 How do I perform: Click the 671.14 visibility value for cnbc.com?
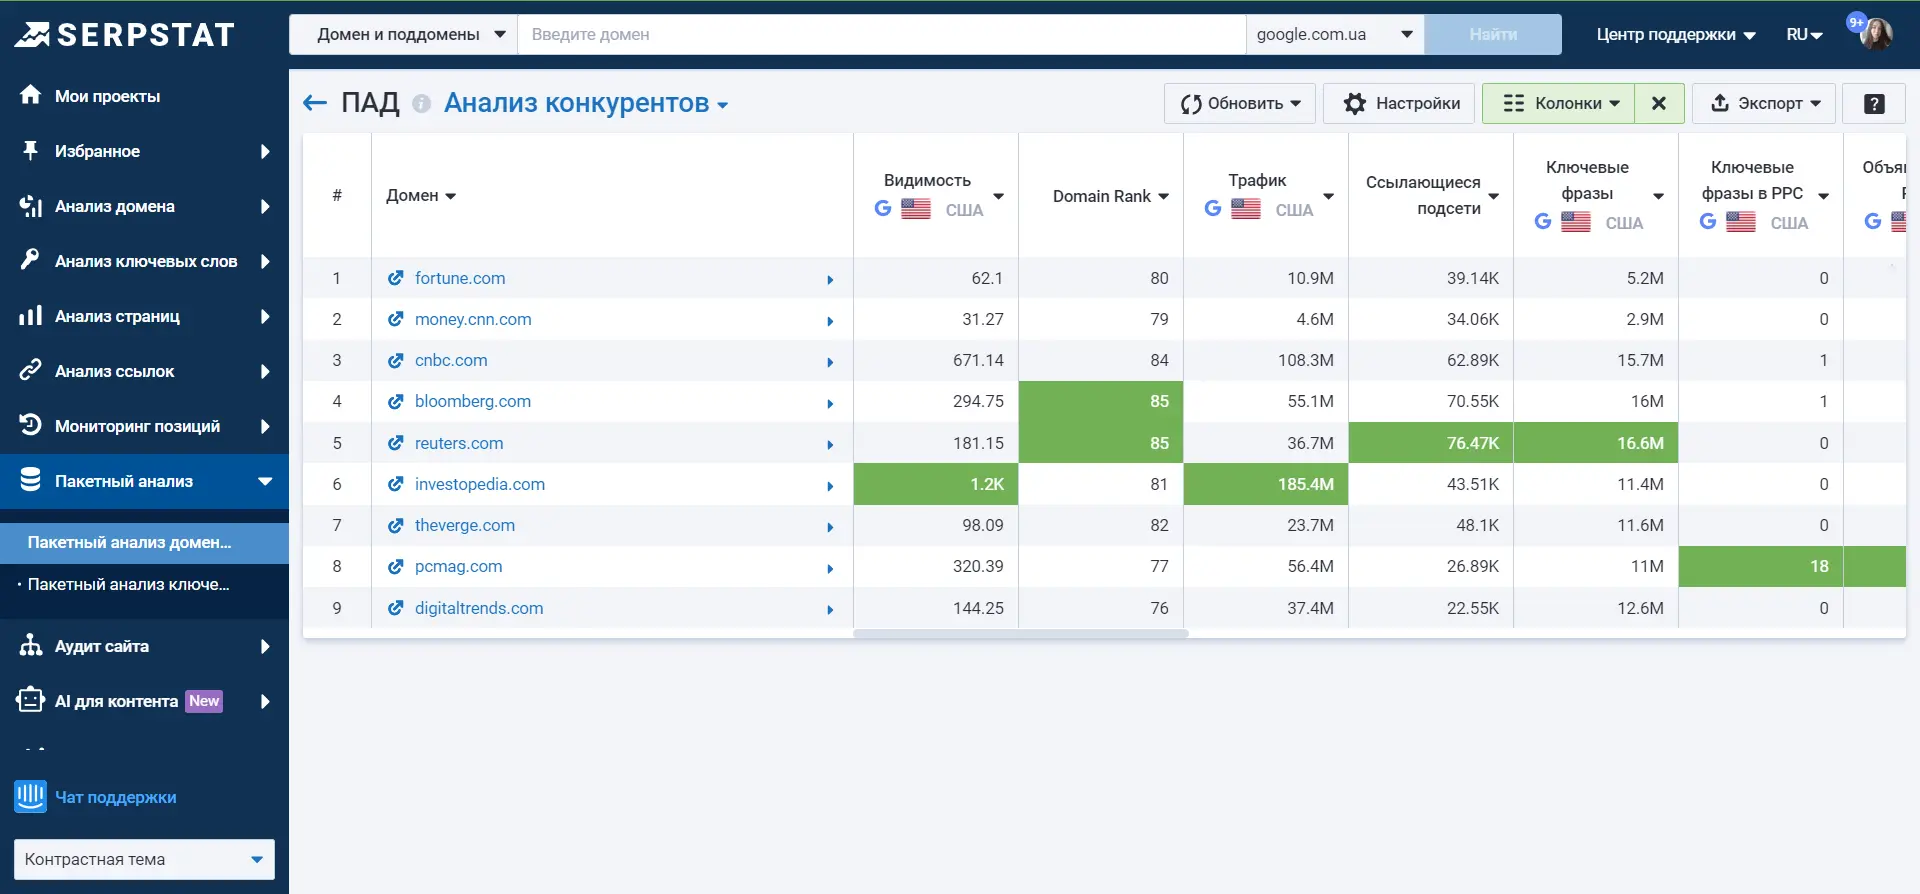978,360
